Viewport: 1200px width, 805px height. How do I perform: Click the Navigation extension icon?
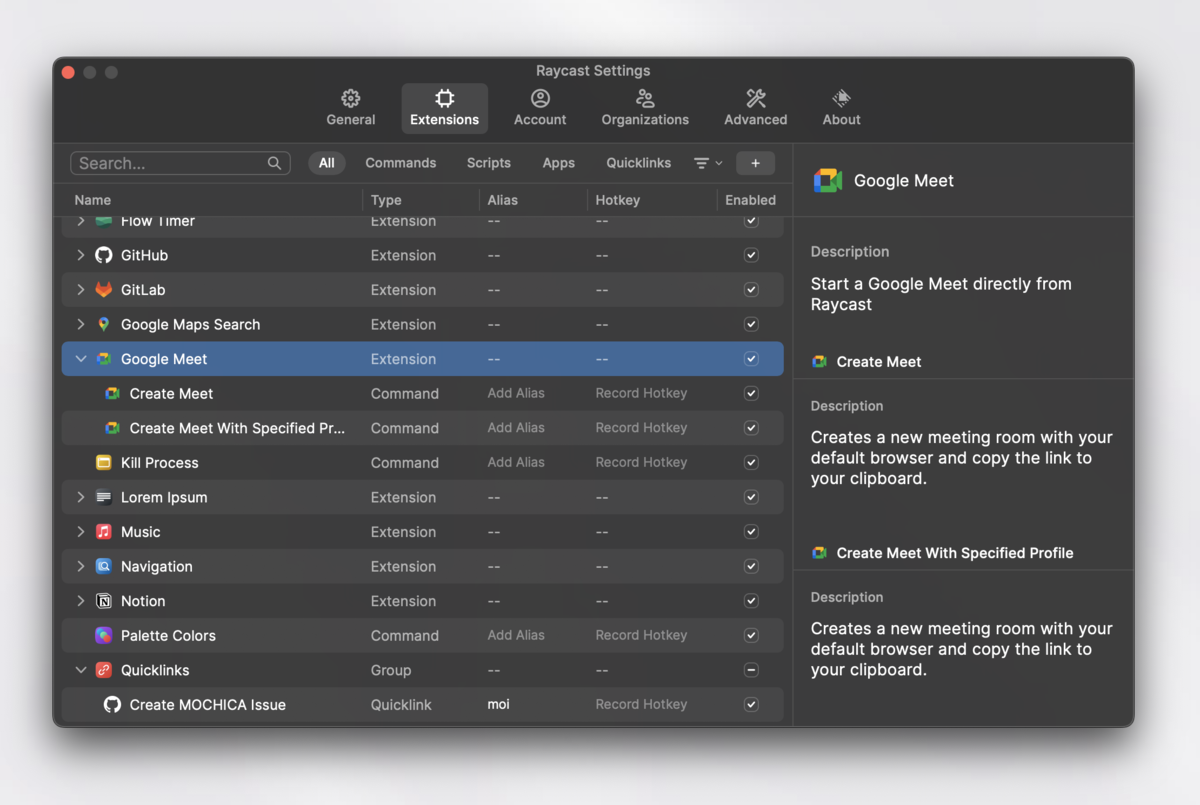tap(104, 566)
